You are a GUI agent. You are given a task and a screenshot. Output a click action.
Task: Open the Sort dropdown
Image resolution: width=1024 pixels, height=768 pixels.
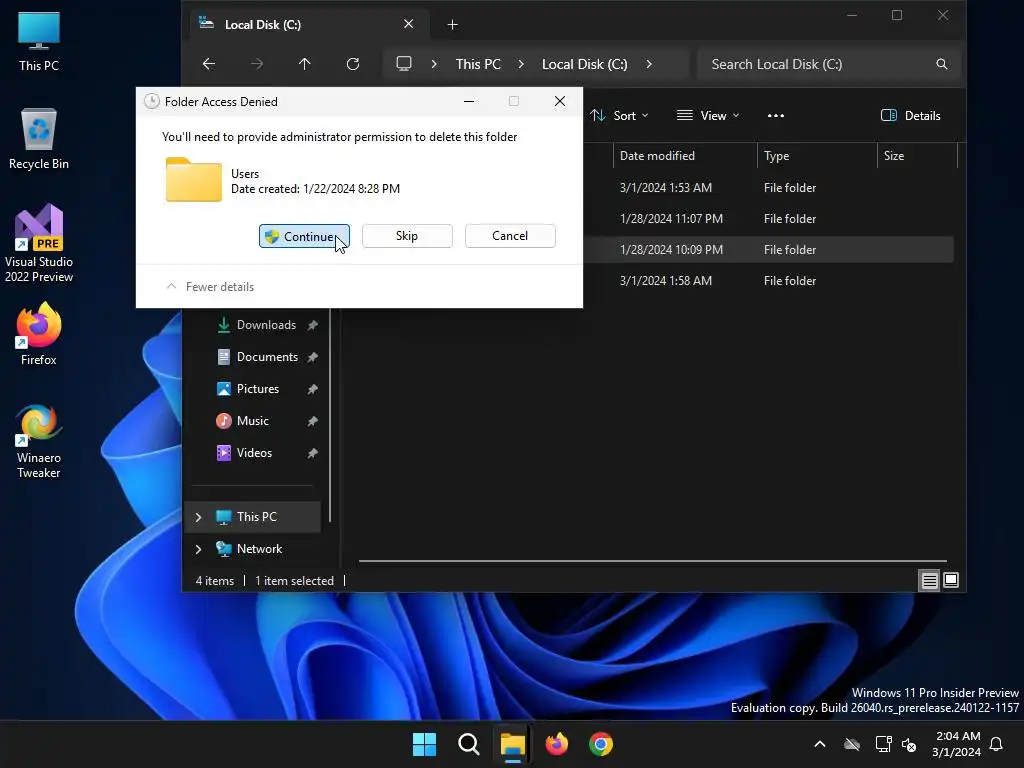[x=619, y=116]
